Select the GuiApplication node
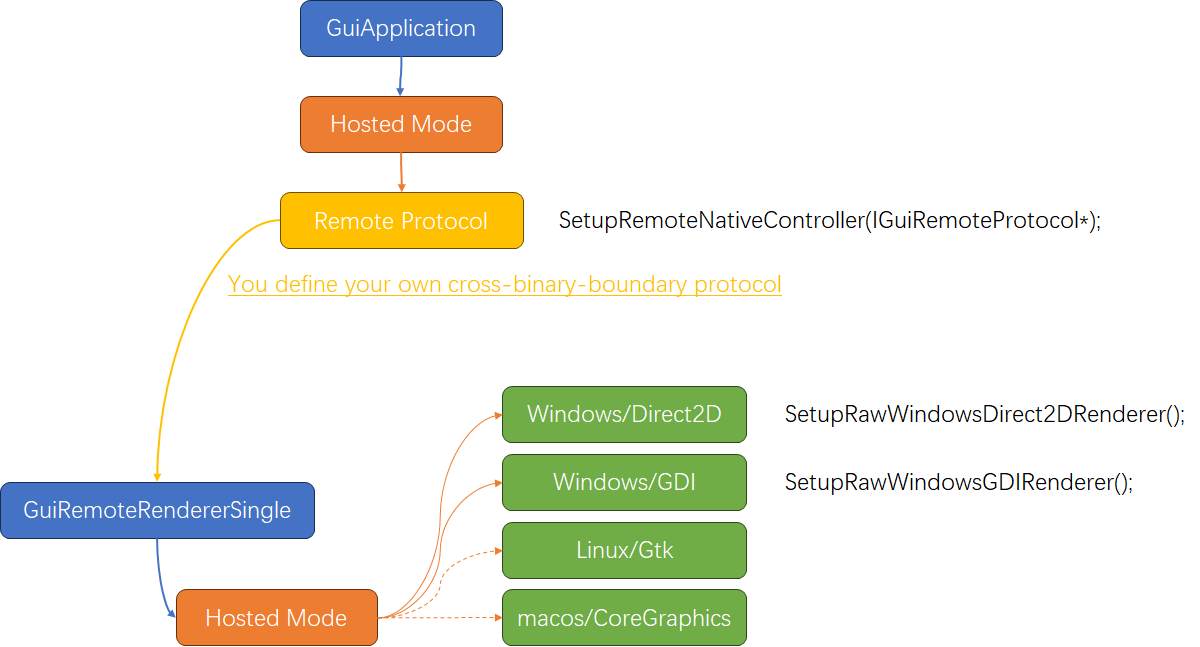 (x=401, y=28)
